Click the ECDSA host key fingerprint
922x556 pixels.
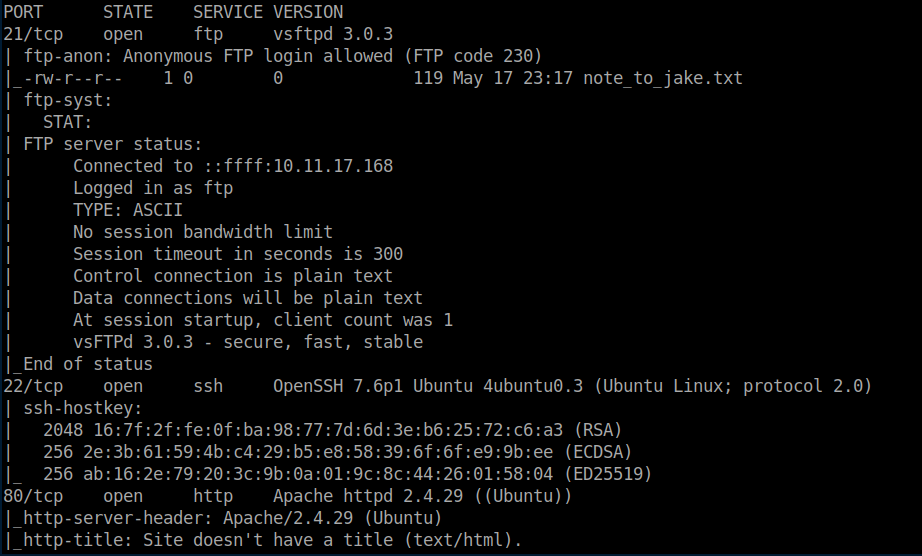(318, 452)
